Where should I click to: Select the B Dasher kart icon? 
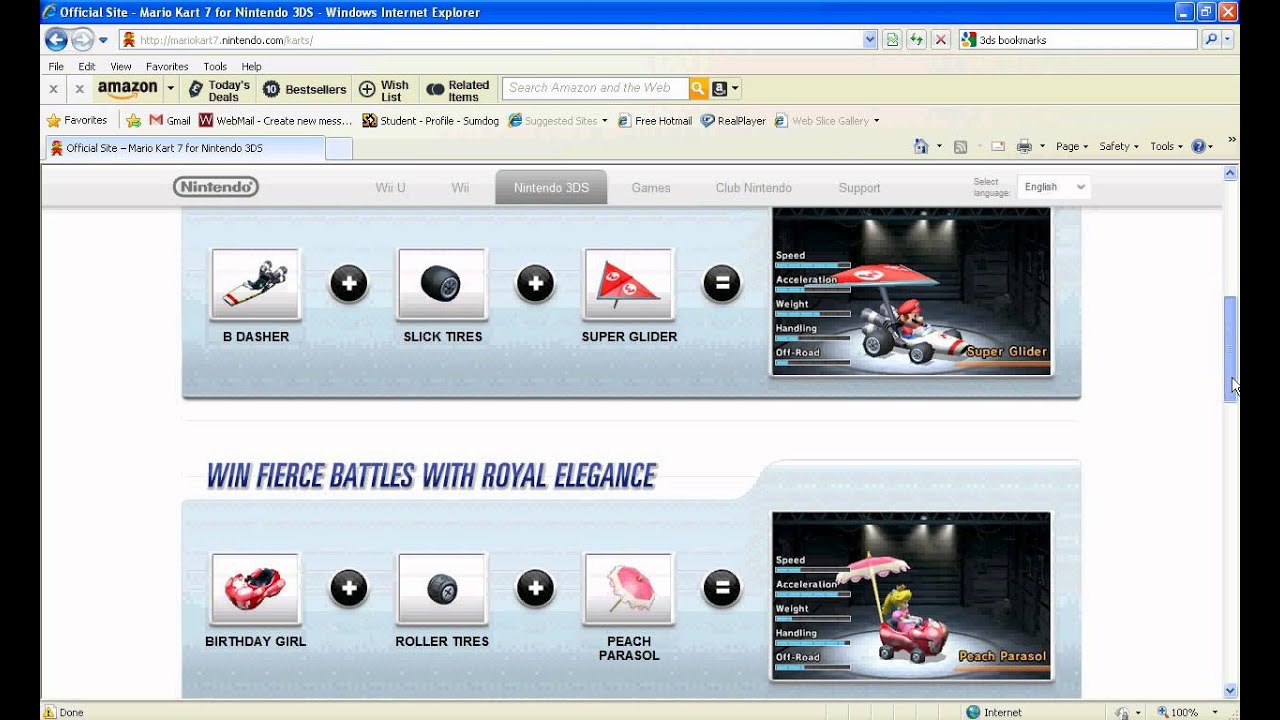click(x=256, y=284)
